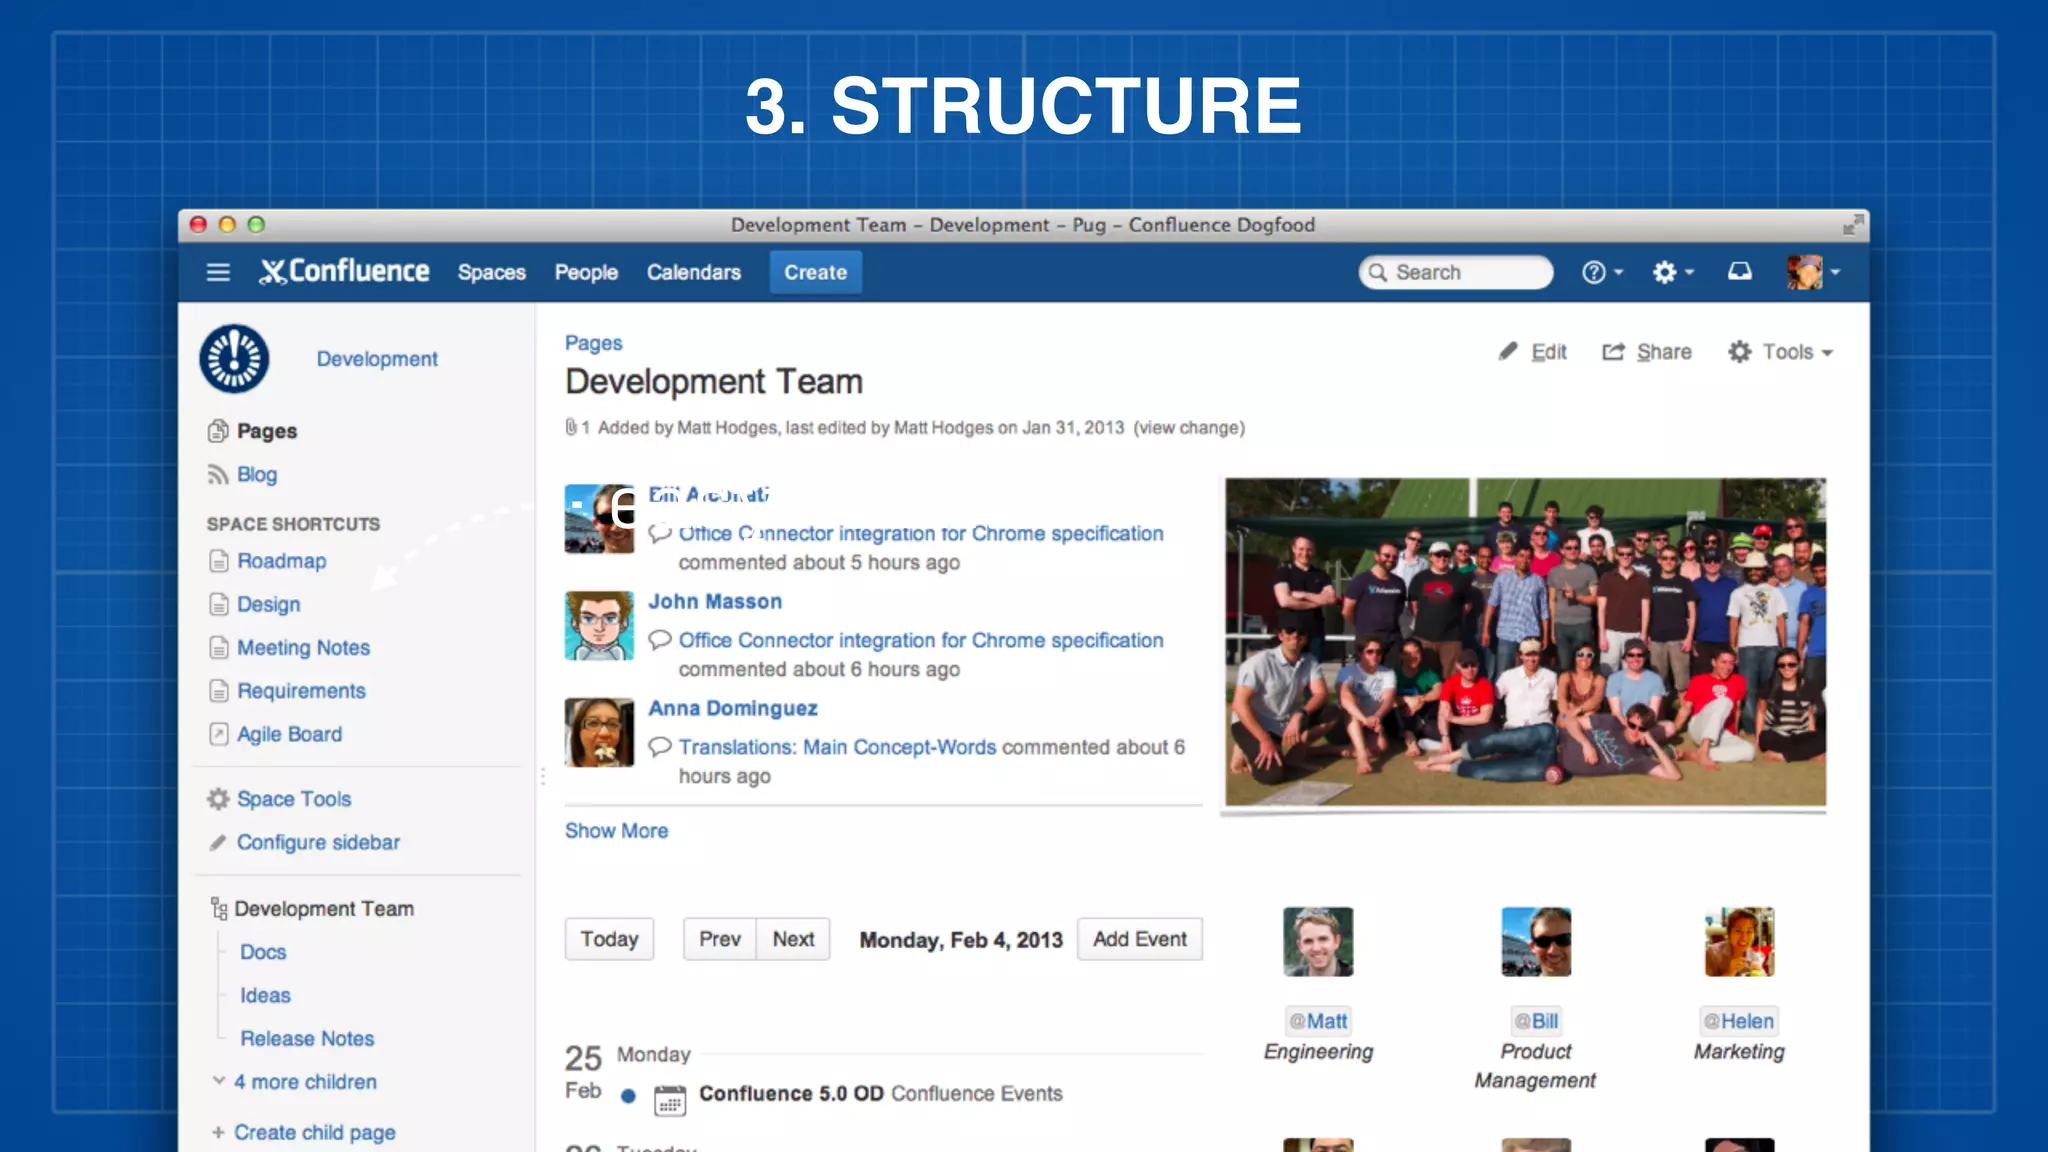Click the Prev calendar button
Viewport: 2048px width, 1152px height.
(720, 939)
